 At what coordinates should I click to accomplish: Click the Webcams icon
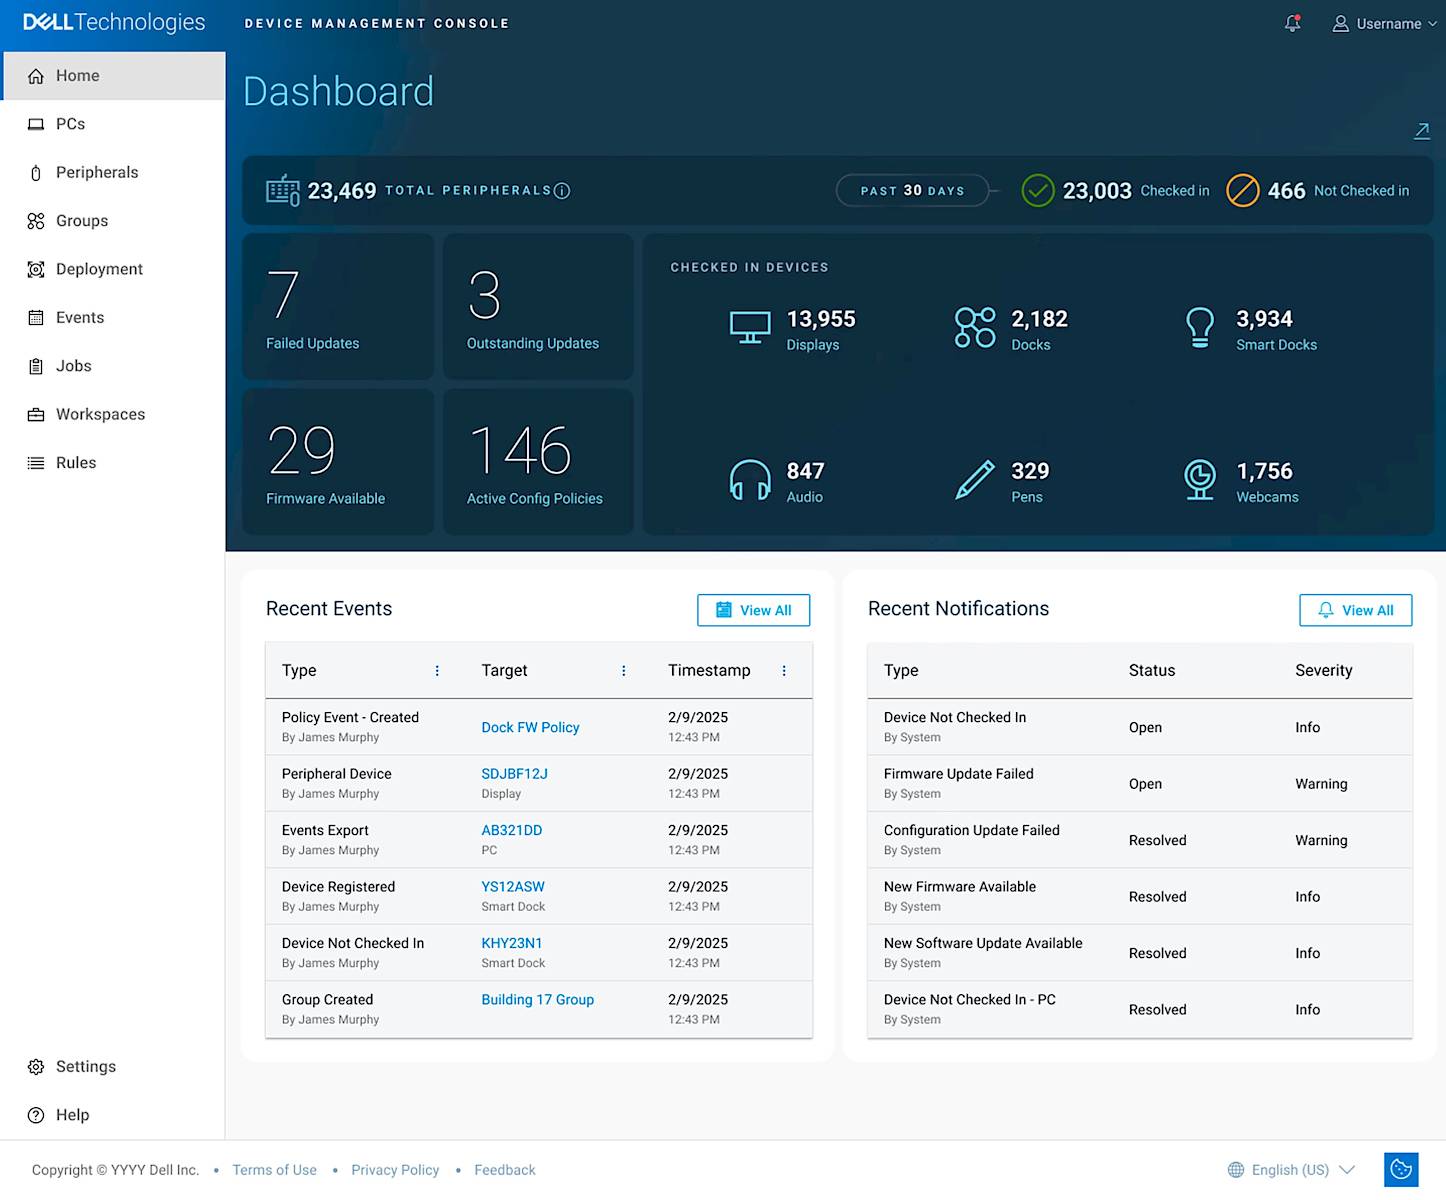[x=1199, y=480]
